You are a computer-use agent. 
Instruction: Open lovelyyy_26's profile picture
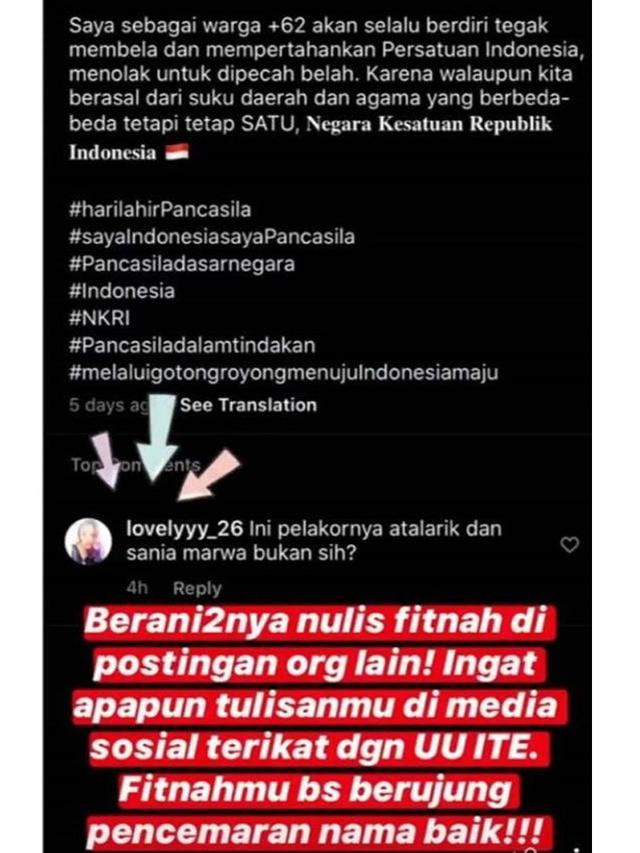88,541
